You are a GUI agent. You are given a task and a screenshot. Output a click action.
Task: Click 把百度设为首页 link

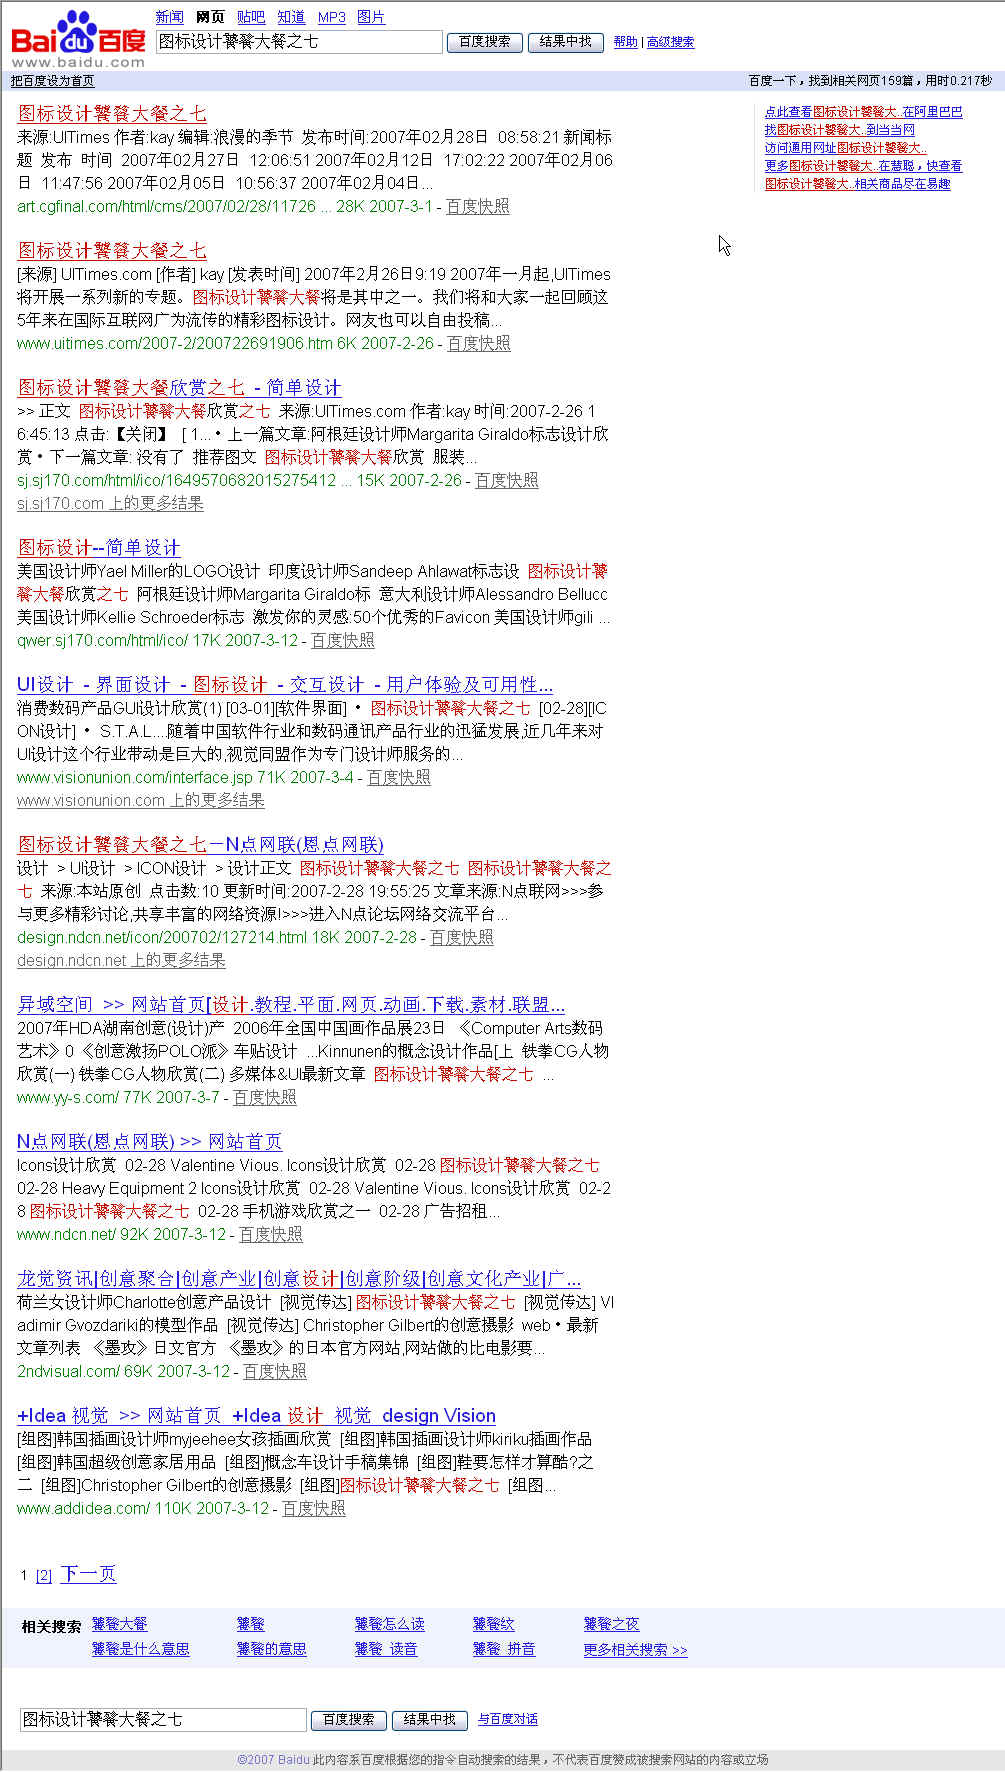pos(52,81)
